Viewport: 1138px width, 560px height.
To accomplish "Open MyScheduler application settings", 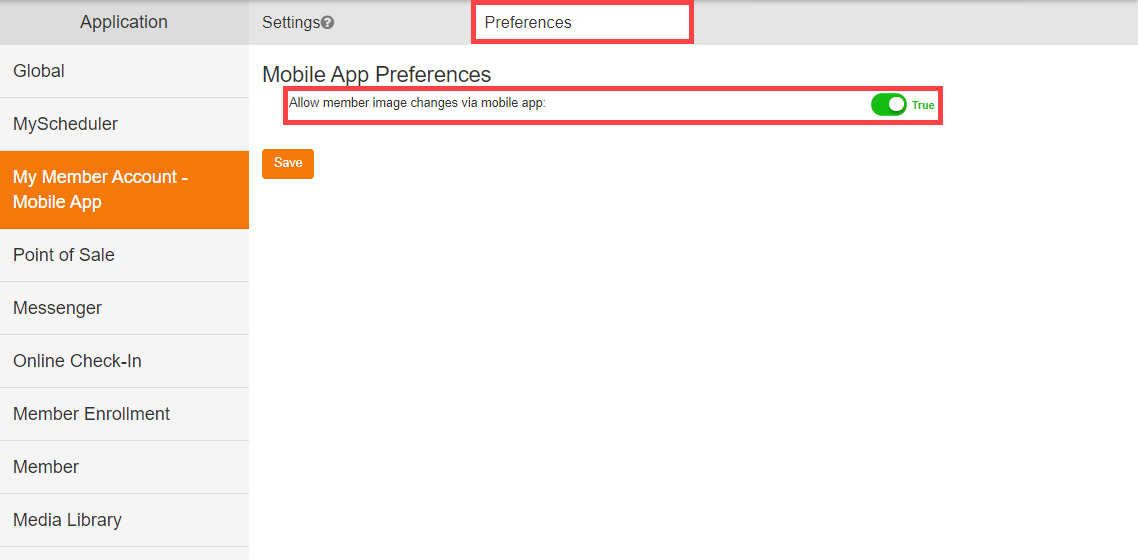I will pyautogui.click(x=124, y=124).
